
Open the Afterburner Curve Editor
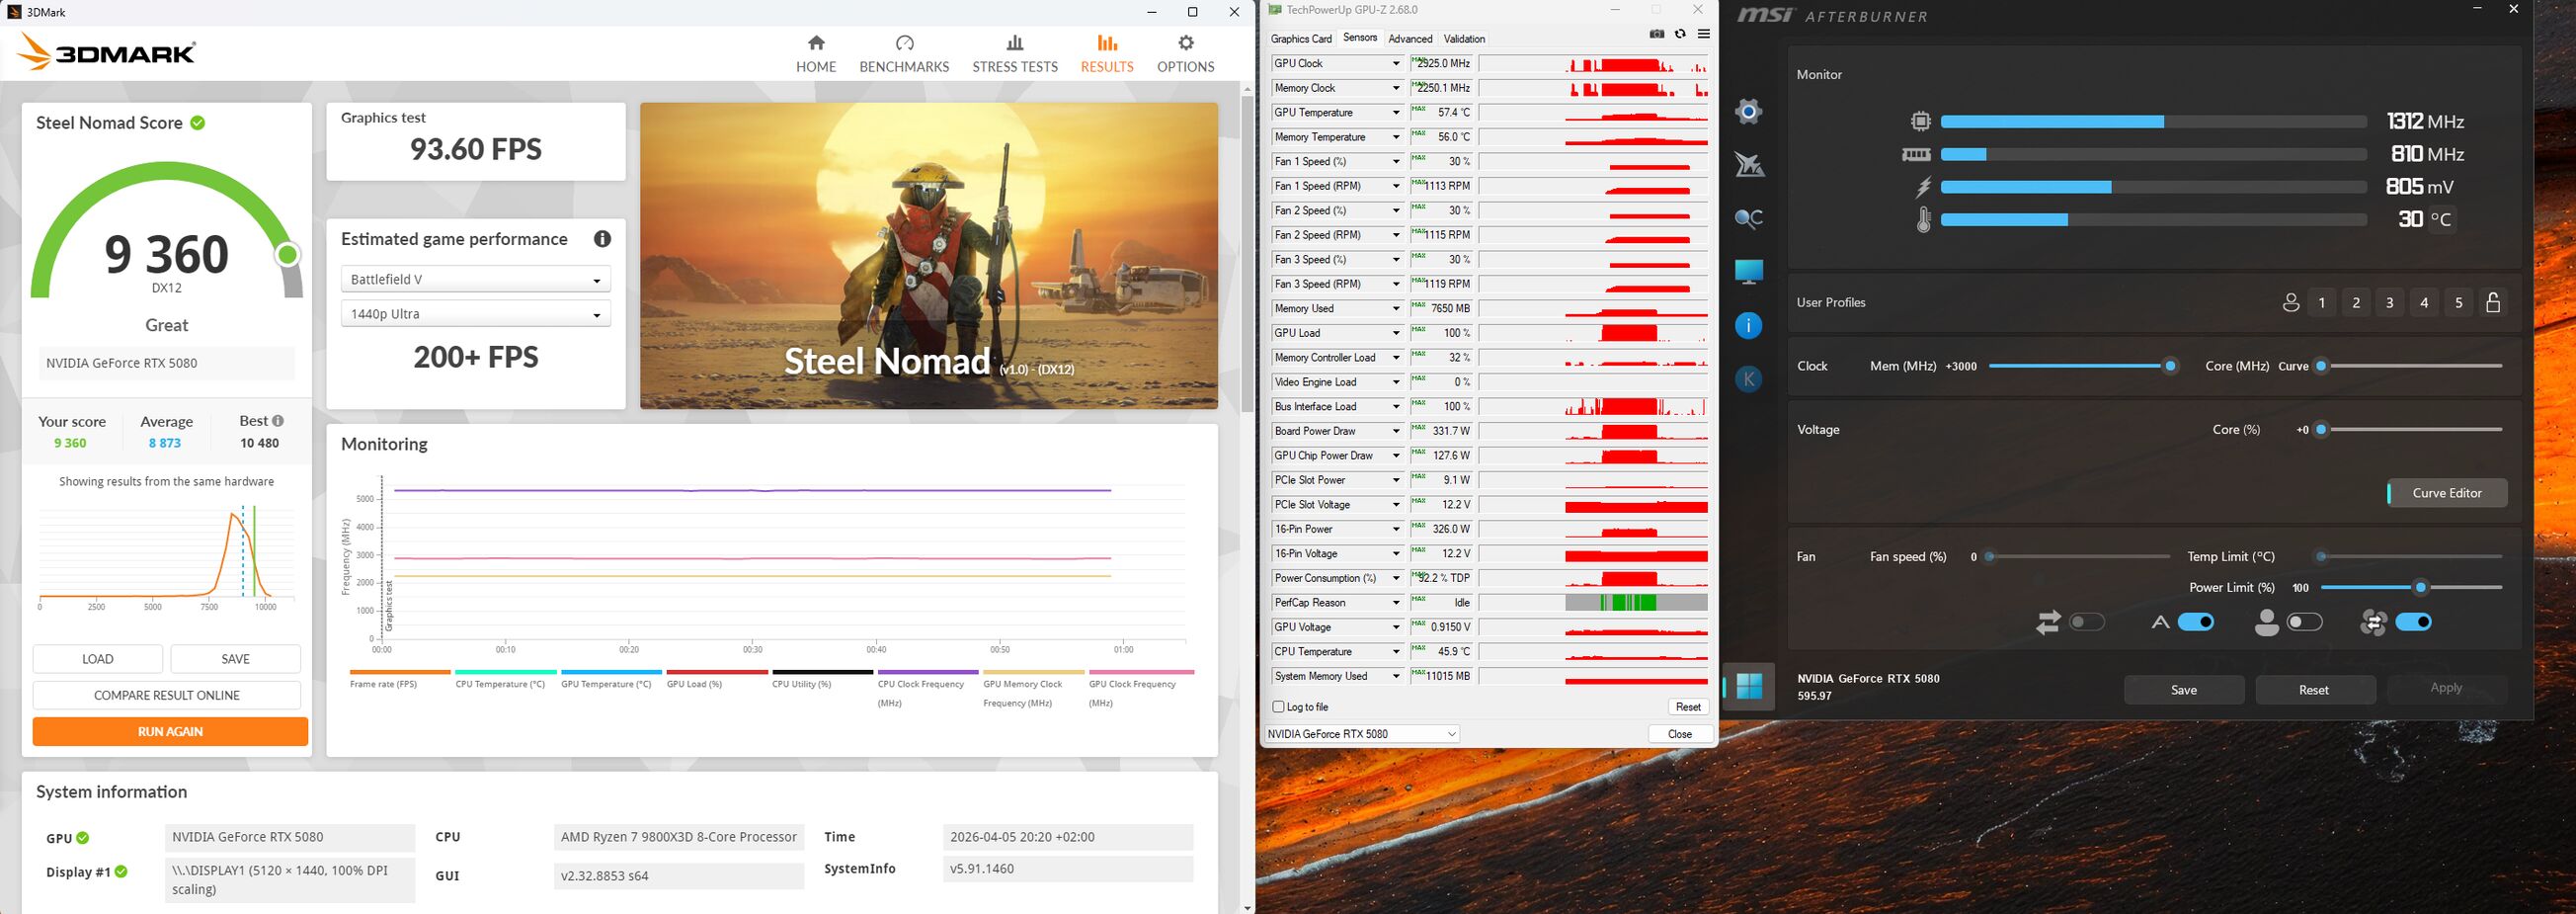2447,493
